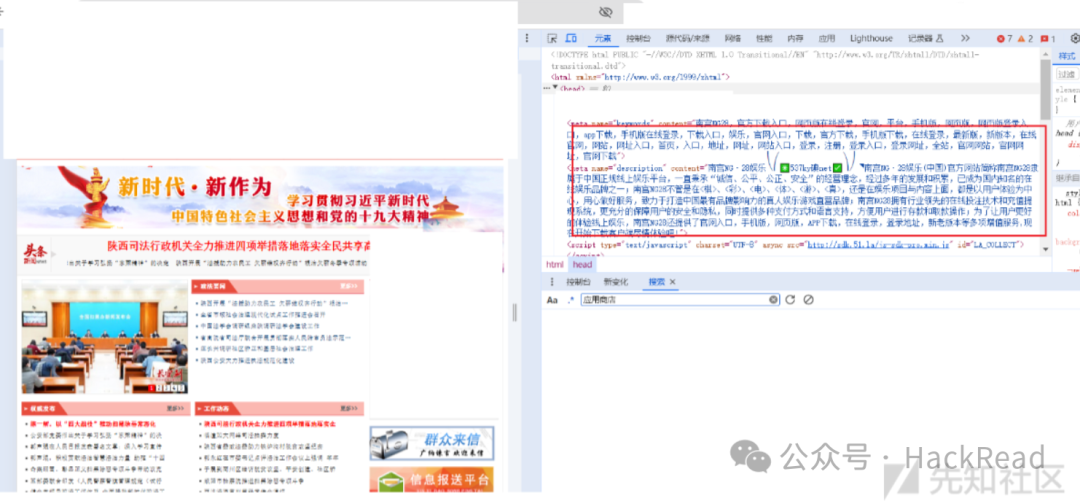This screenshot has width=1080, height=501.
Task: Select the drawer 搜索 tab
Action: pos(657,282)
